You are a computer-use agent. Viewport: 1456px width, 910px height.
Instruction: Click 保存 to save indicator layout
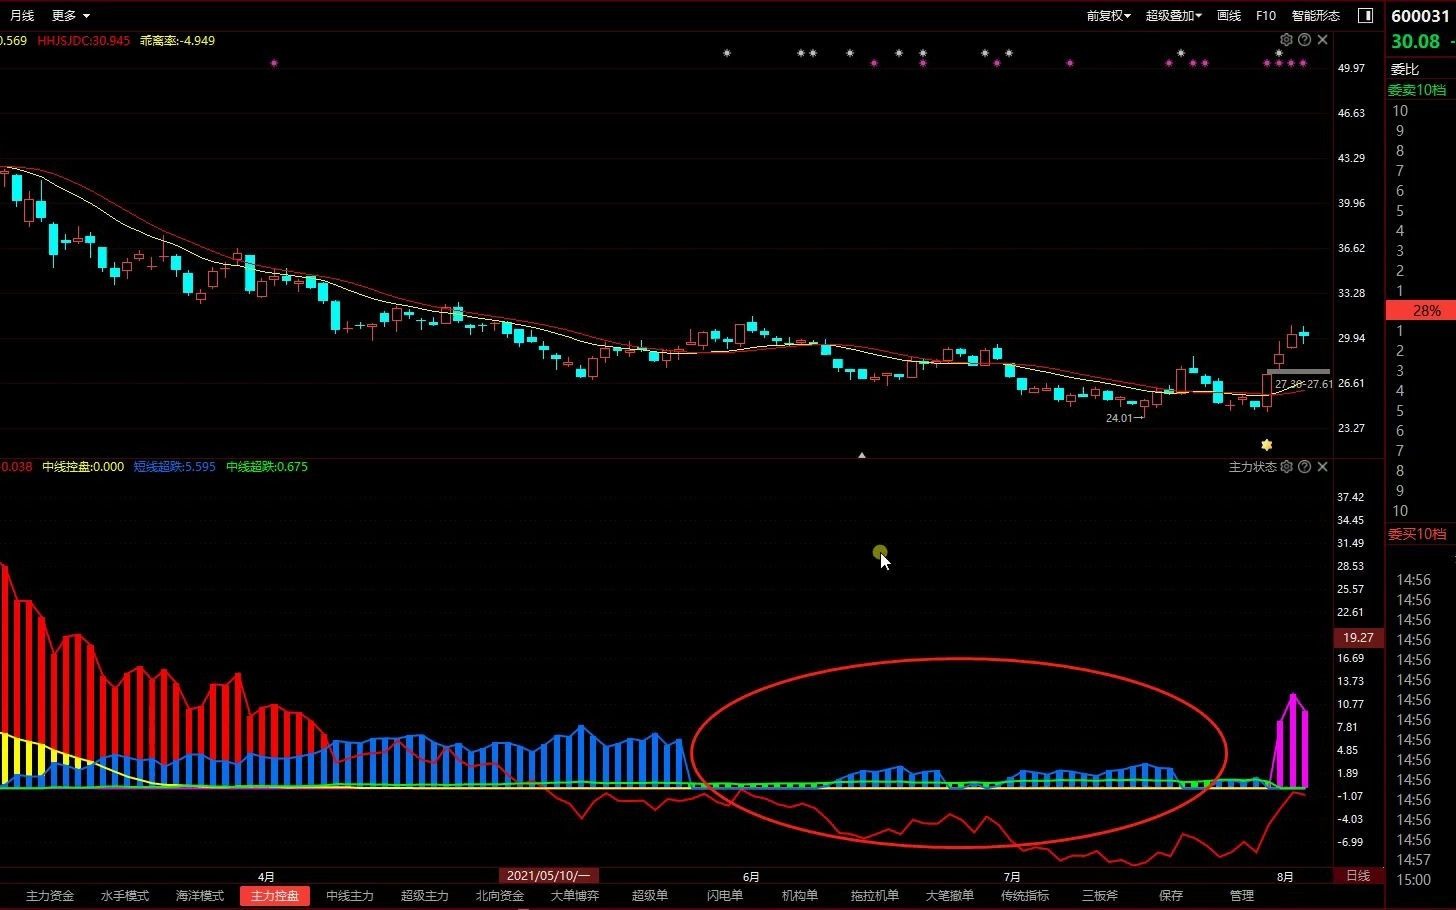pos(1171,896)
